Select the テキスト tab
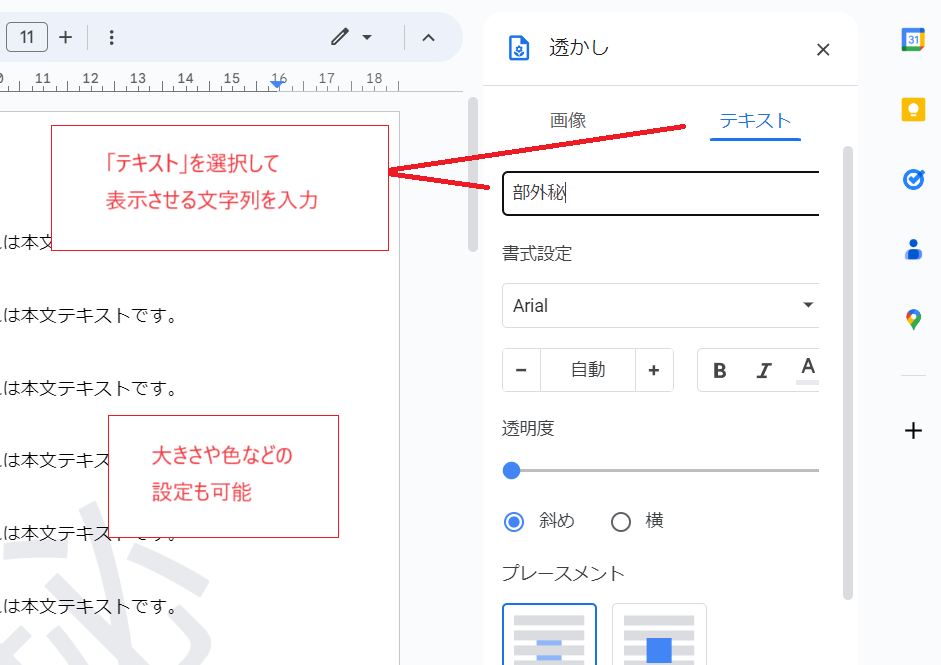The height and width of the screenshot is (665, 941). pyautogui.click(x=755, y=121)
